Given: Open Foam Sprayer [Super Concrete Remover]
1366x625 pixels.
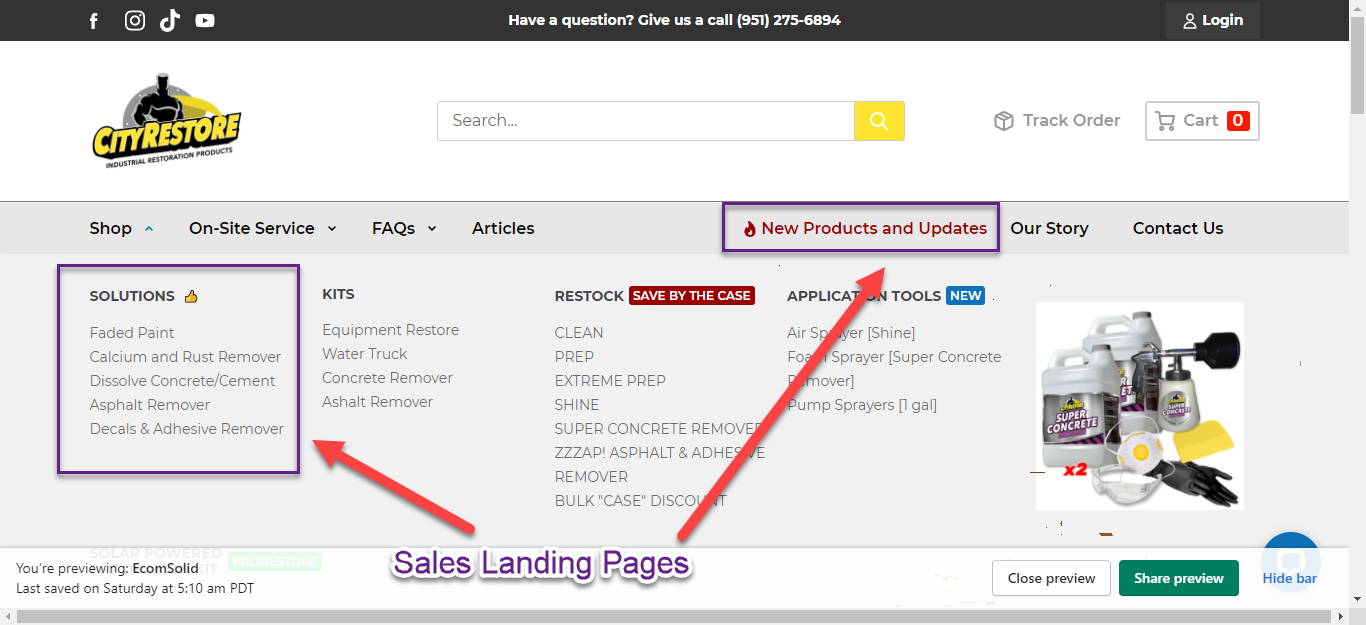Looking at the screenshot, I should [894, 369].
